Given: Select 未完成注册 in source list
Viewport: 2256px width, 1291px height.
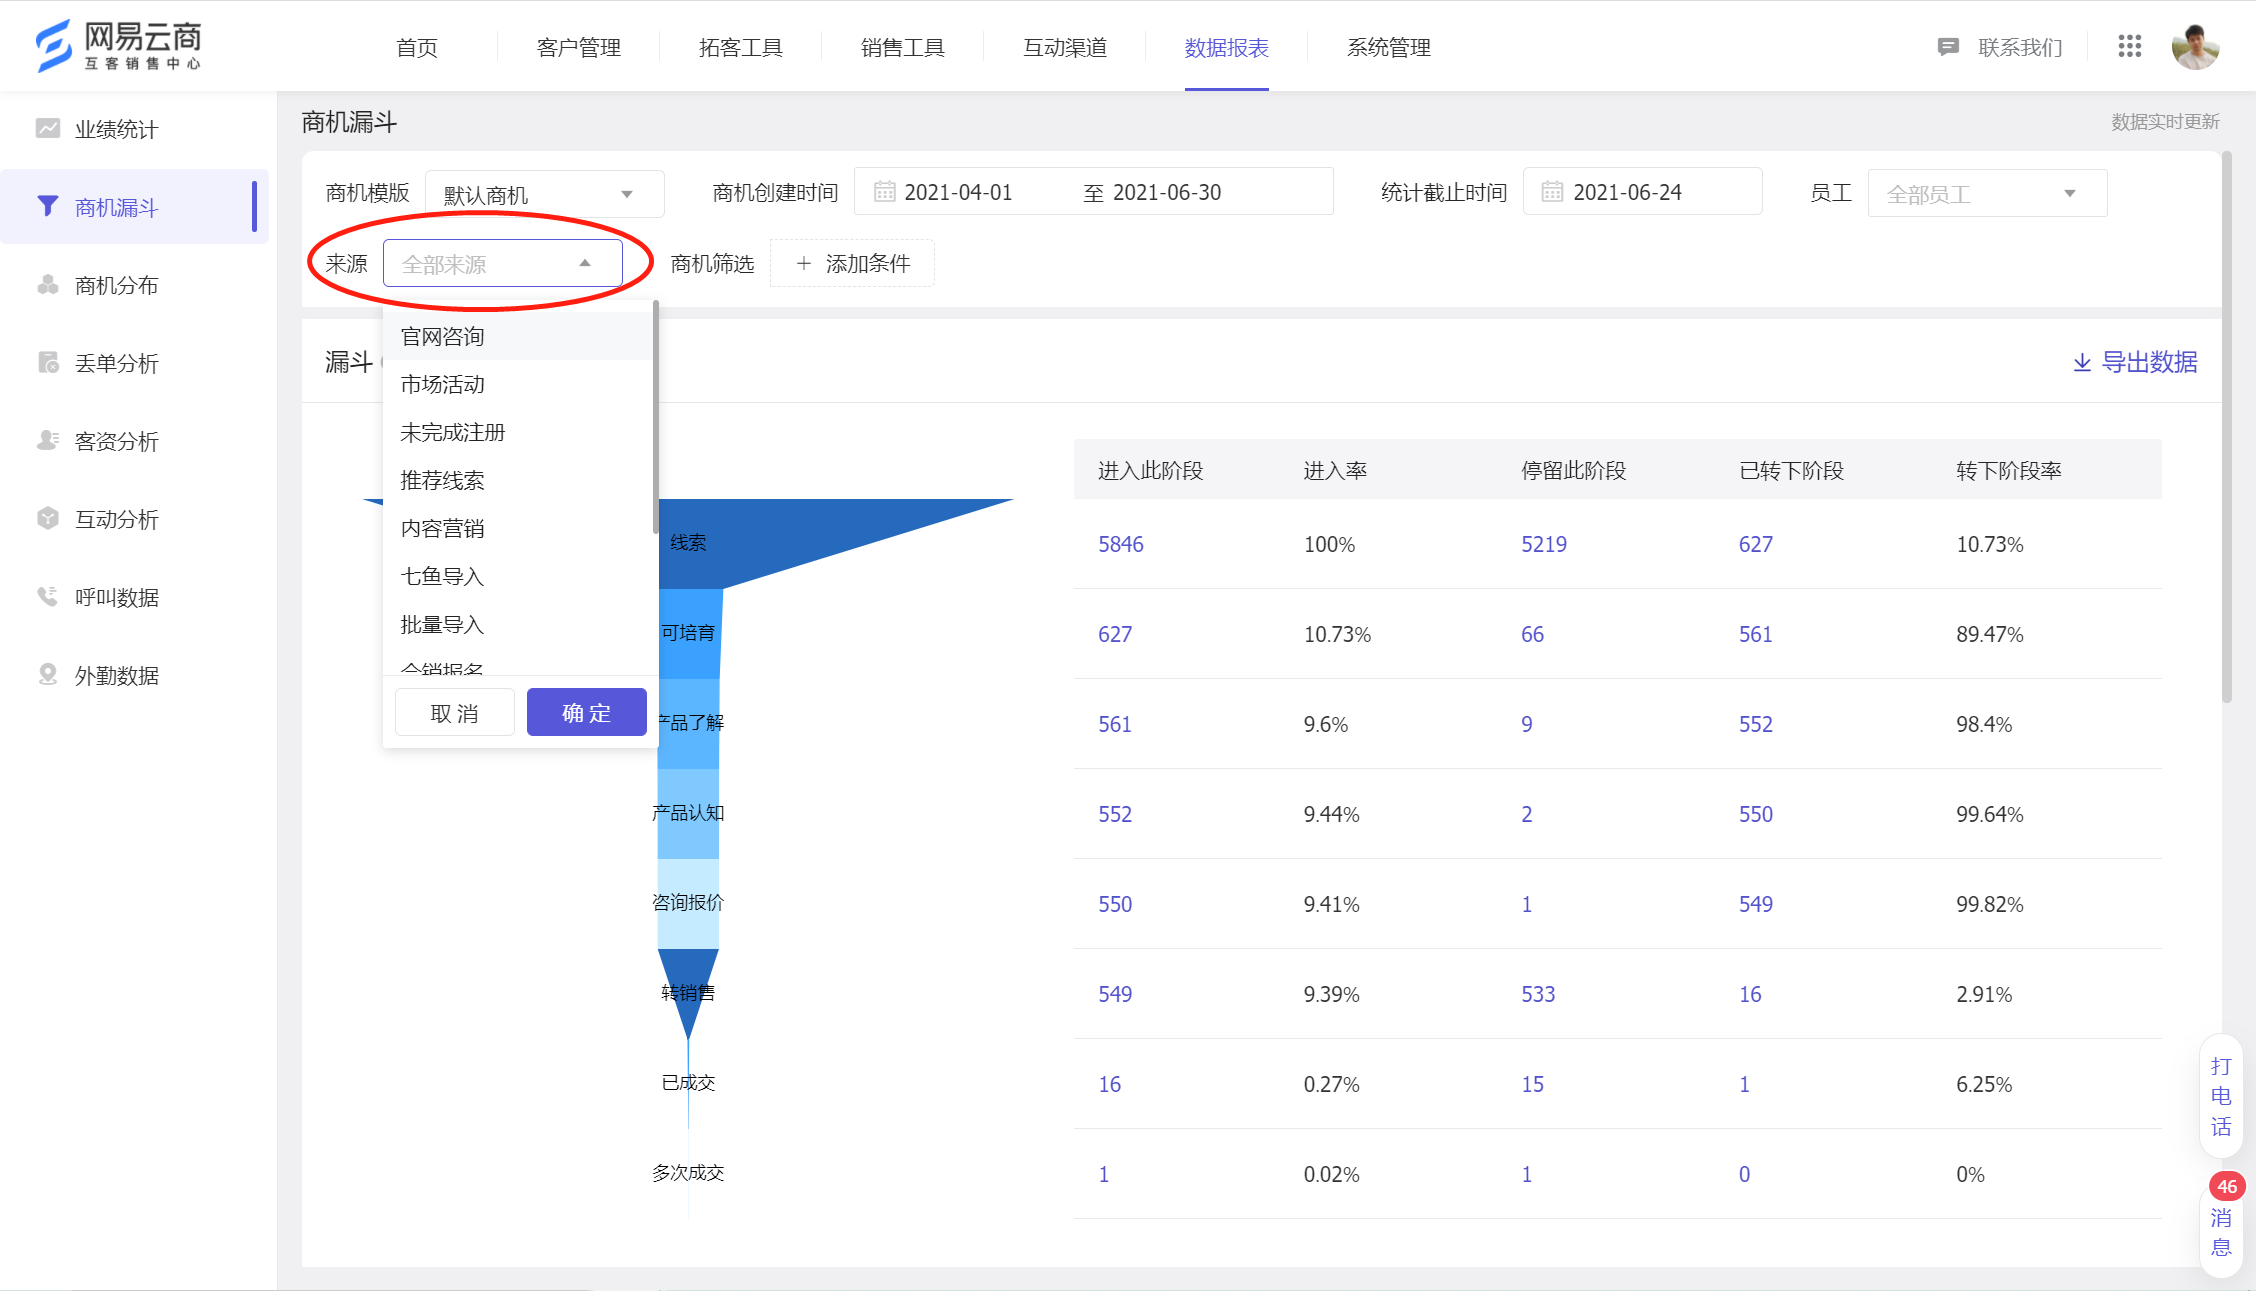Looking at the screenshot, I should pyautogui.click(x=517, y=432).
